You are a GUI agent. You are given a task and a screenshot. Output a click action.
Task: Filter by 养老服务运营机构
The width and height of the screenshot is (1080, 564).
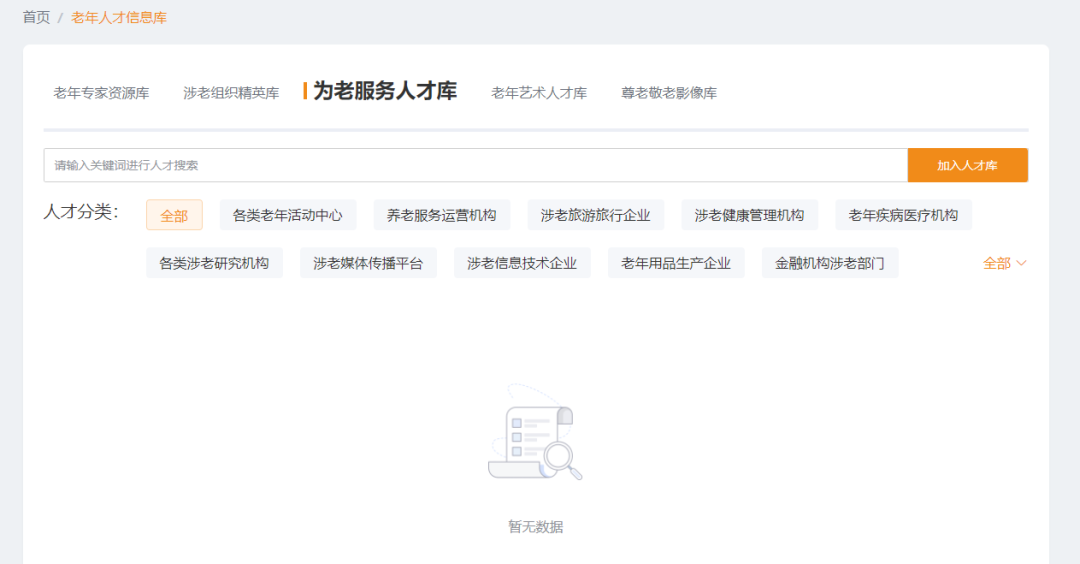(441, 215)
